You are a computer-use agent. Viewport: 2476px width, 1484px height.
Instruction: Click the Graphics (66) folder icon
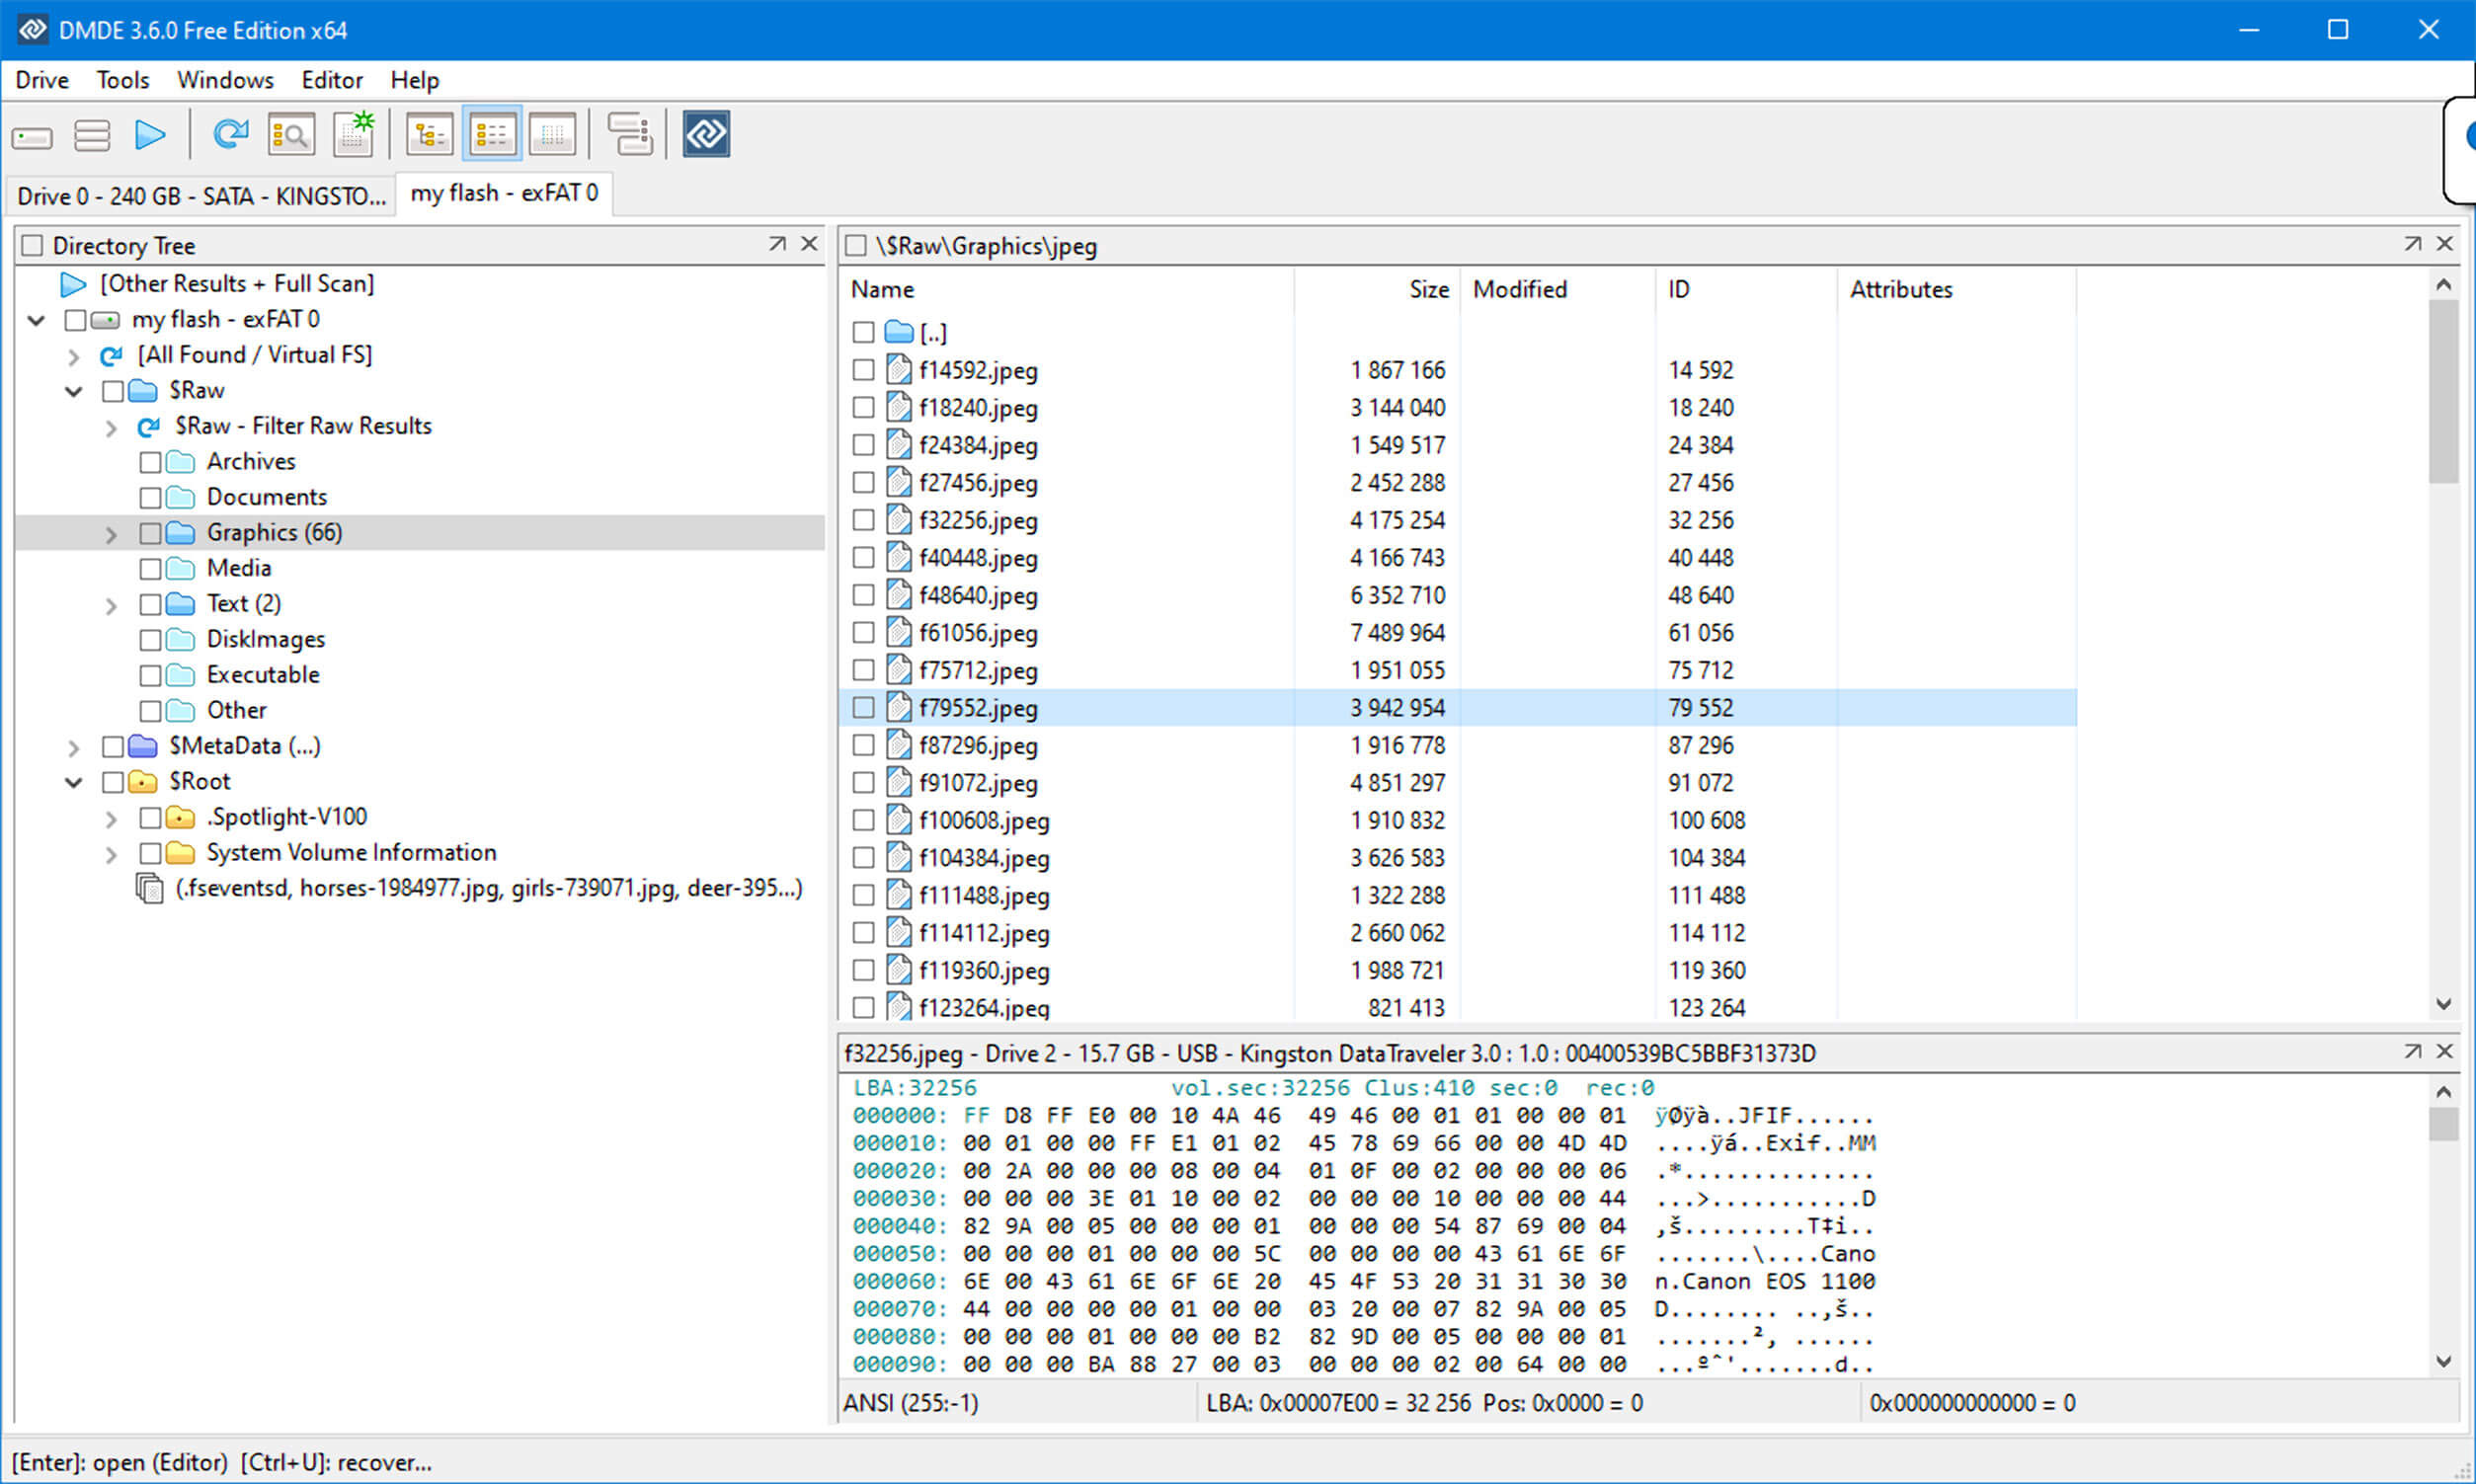click(180, 533)
